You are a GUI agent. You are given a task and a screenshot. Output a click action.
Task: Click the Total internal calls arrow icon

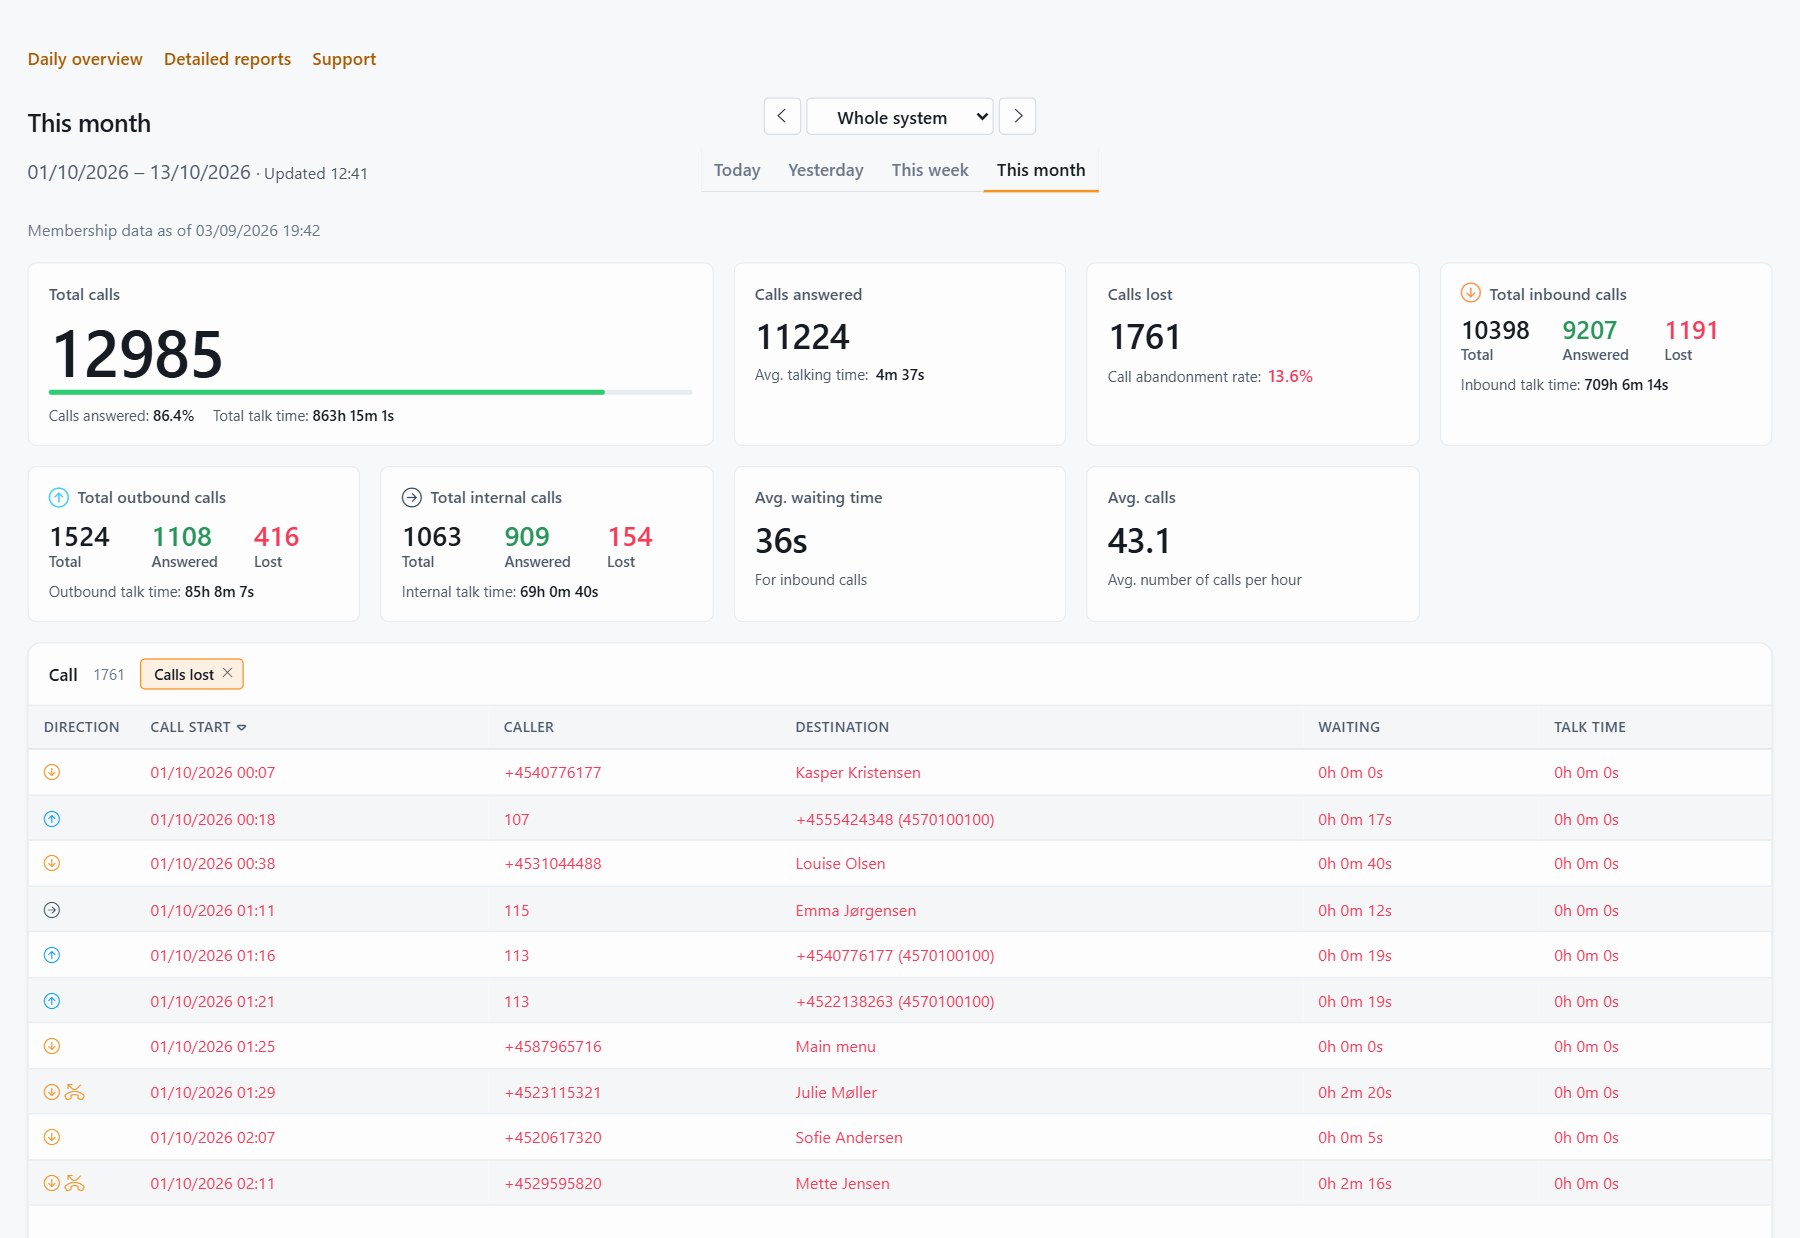click(x=412, y=497)
